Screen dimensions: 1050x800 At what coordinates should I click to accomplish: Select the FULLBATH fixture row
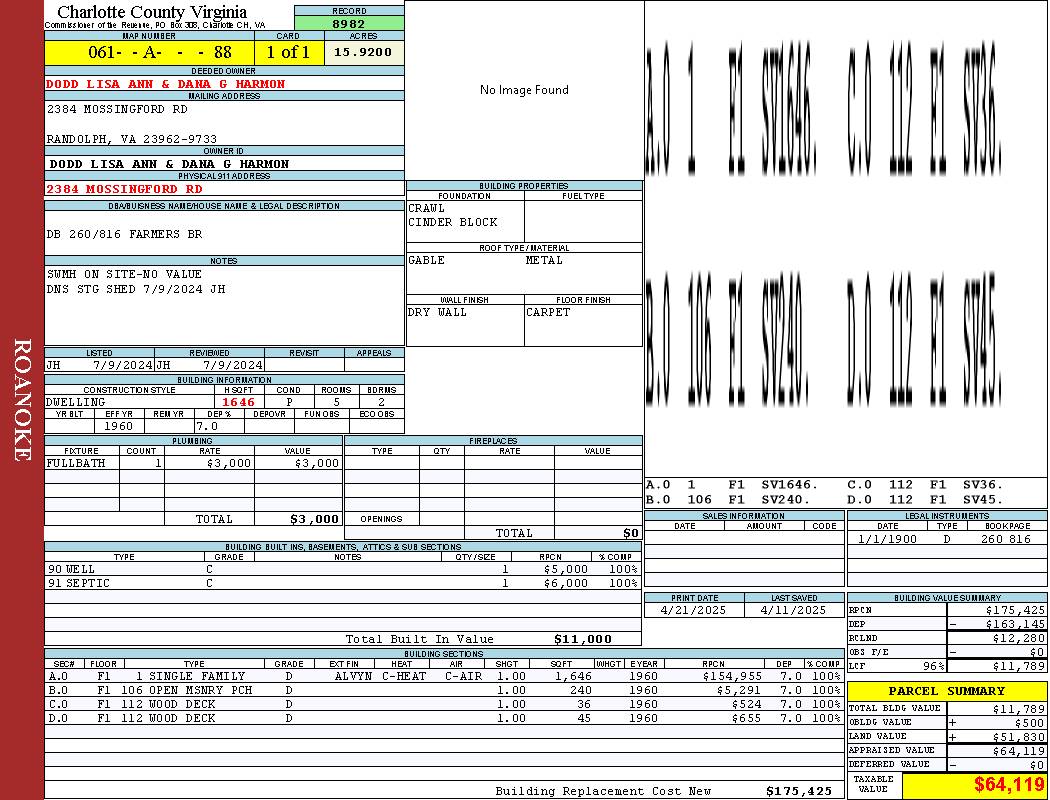coord(194,463)
